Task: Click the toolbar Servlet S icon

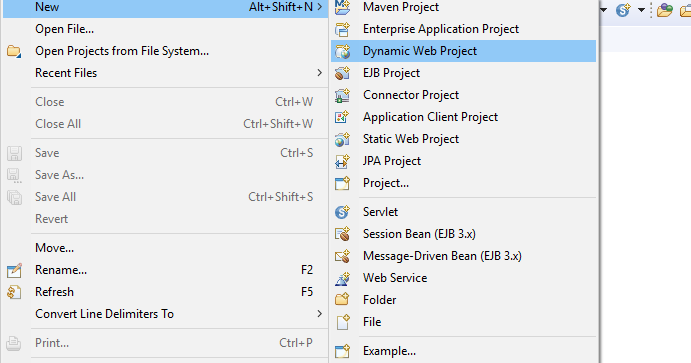Action: click(624, 10)
